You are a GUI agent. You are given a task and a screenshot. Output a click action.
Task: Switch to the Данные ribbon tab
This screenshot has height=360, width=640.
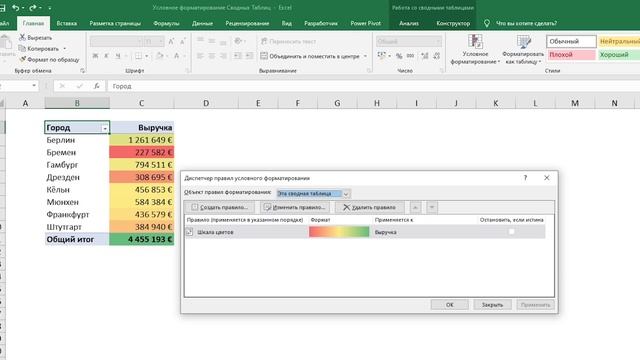pos(202,23)
